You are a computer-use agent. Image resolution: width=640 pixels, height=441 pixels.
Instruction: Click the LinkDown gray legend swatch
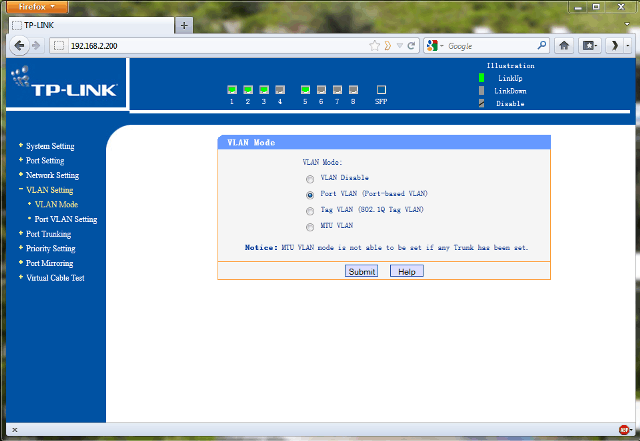tap(482, 91)
